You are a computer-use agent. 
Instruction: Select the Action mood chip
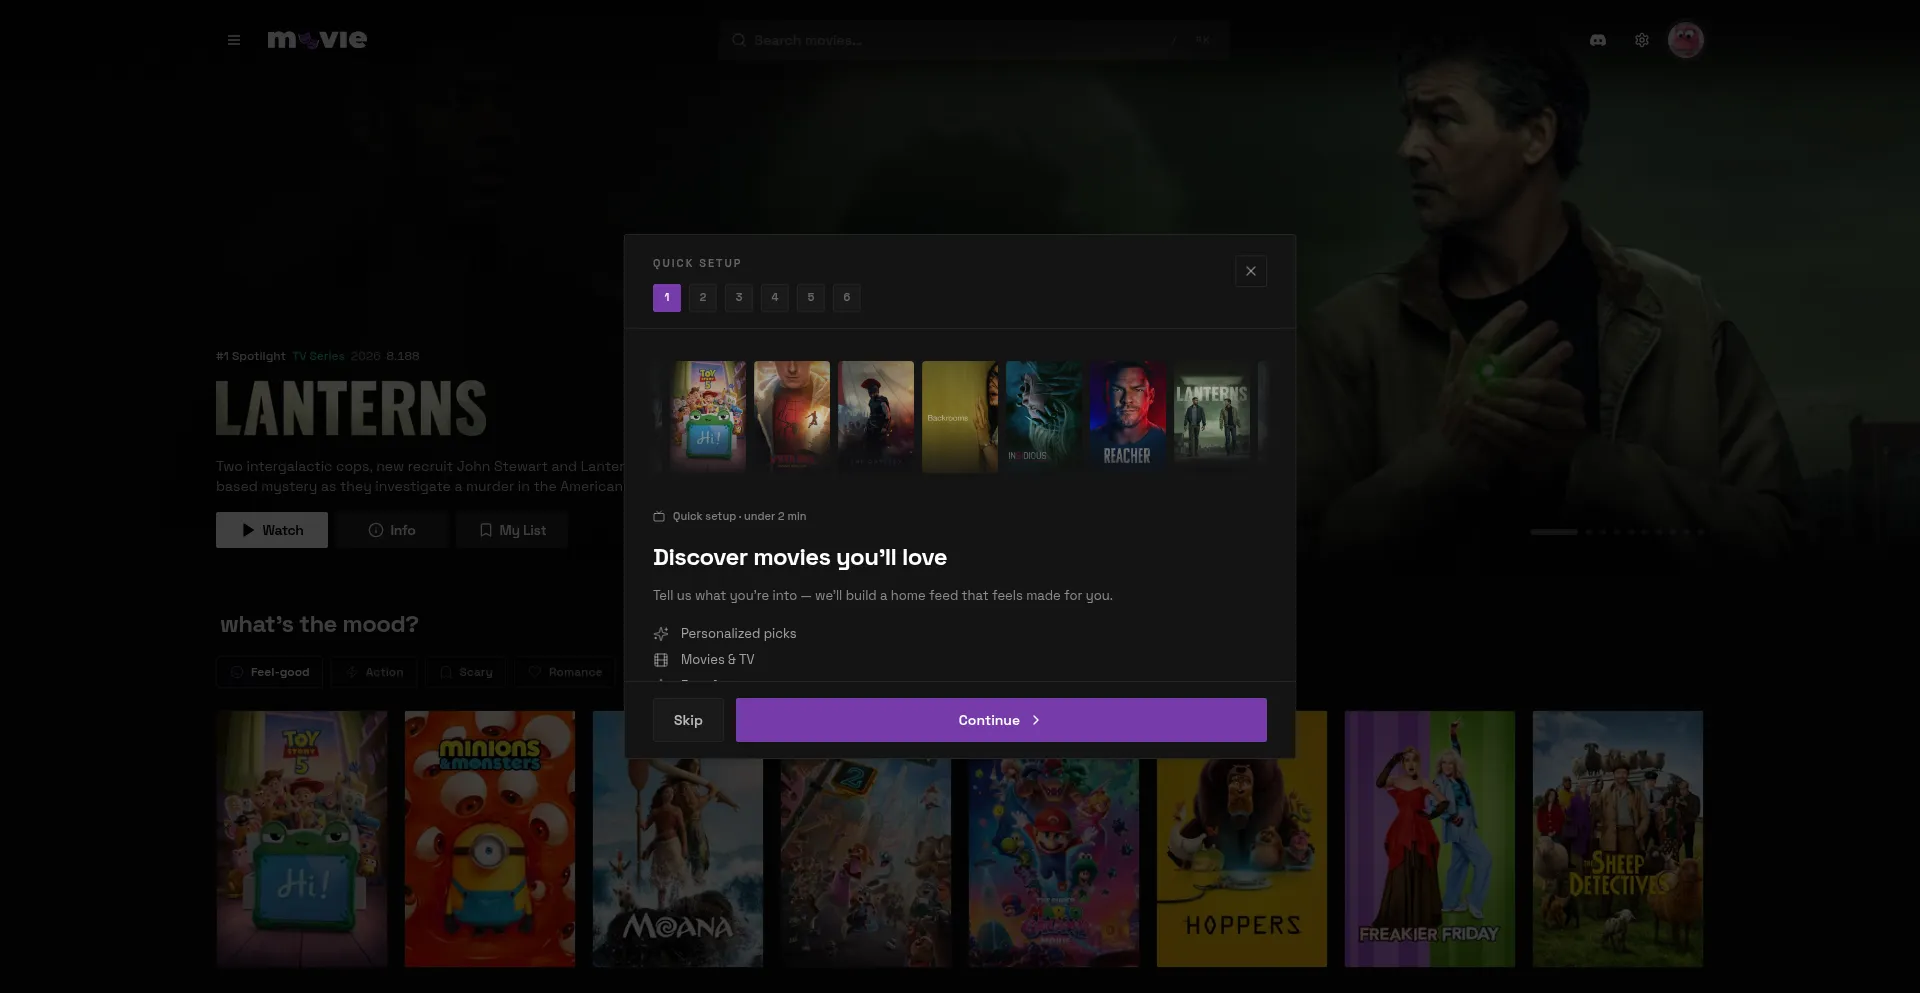(374, 672)
